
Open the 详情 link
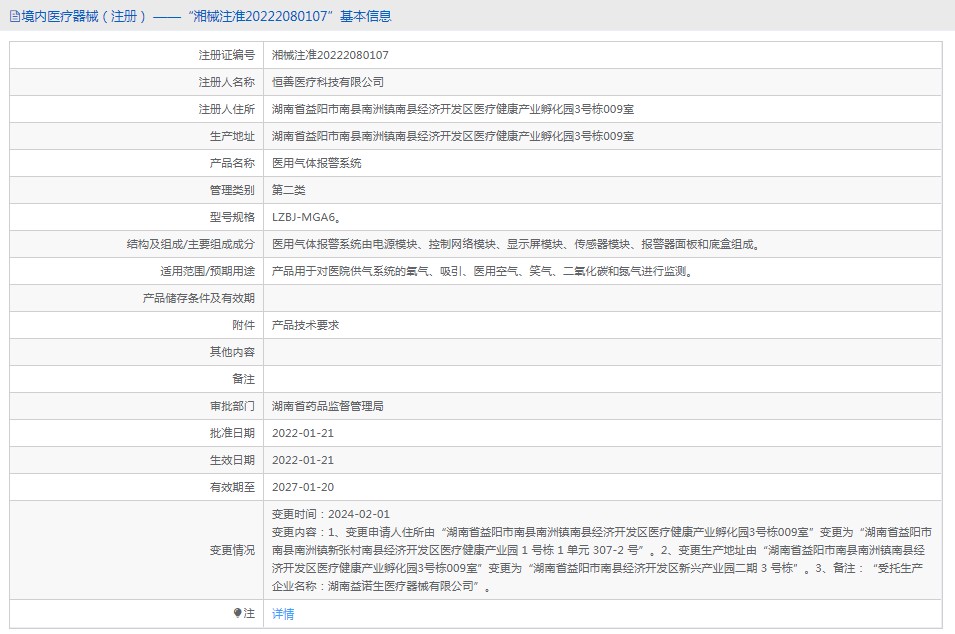[x=283, y=614]
